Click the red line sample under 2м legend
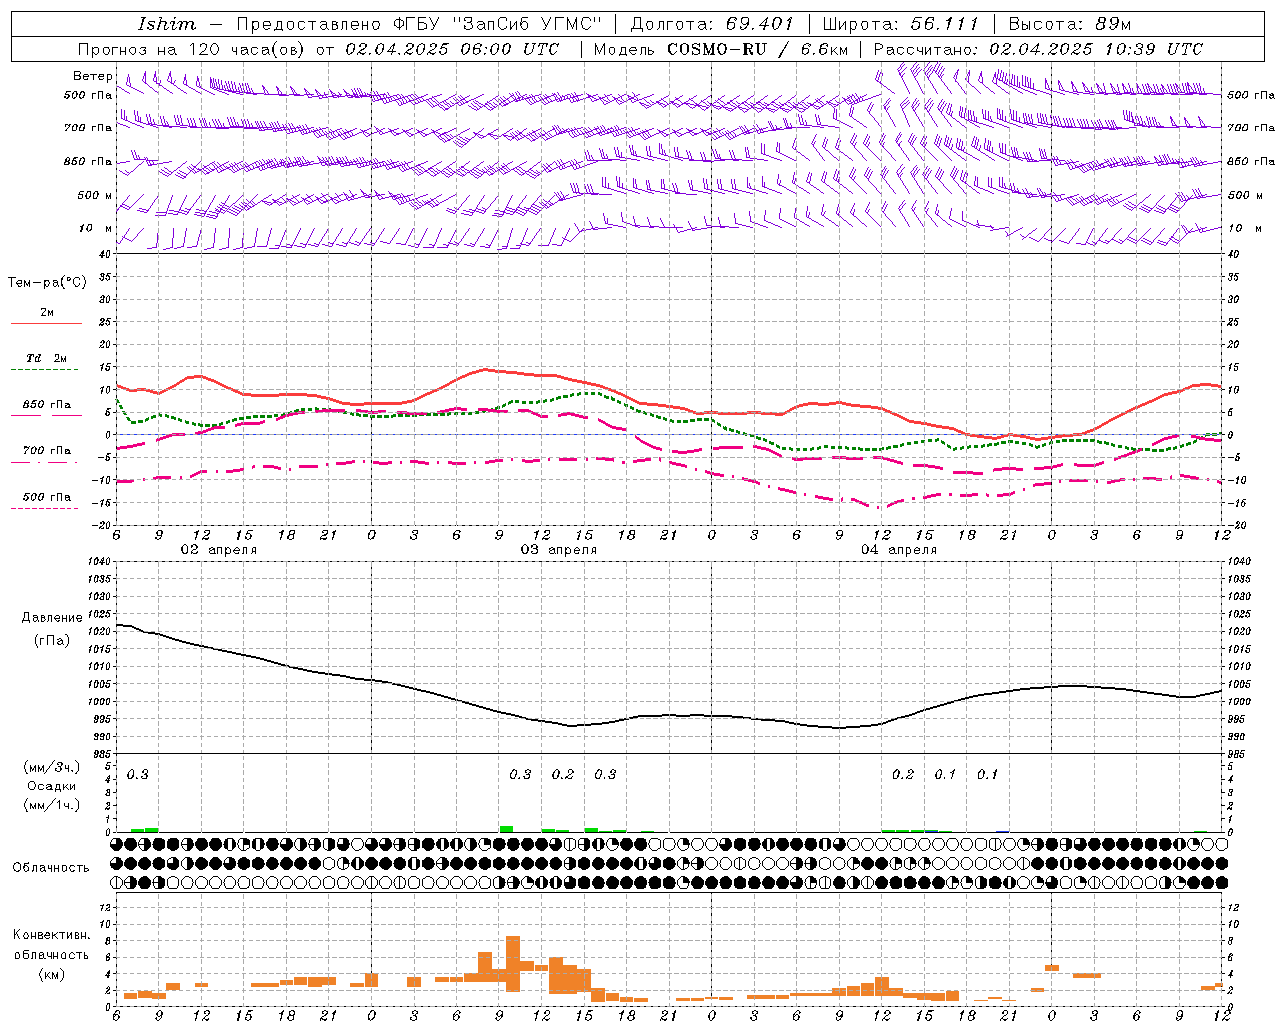1280x1024 pixels. [46, 323]
